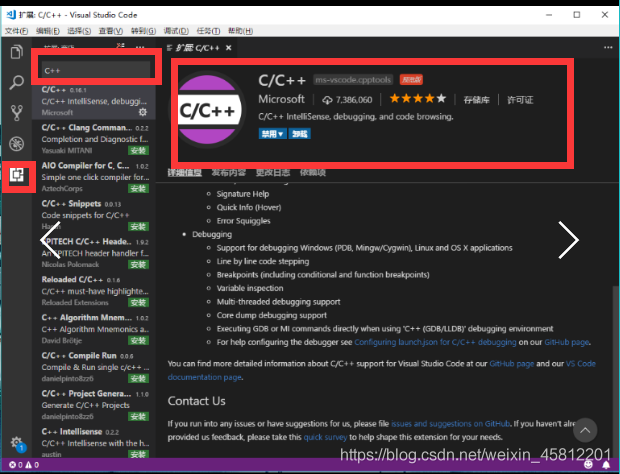
Task: Select C++ Intellisense extension row
Action: 94,442
